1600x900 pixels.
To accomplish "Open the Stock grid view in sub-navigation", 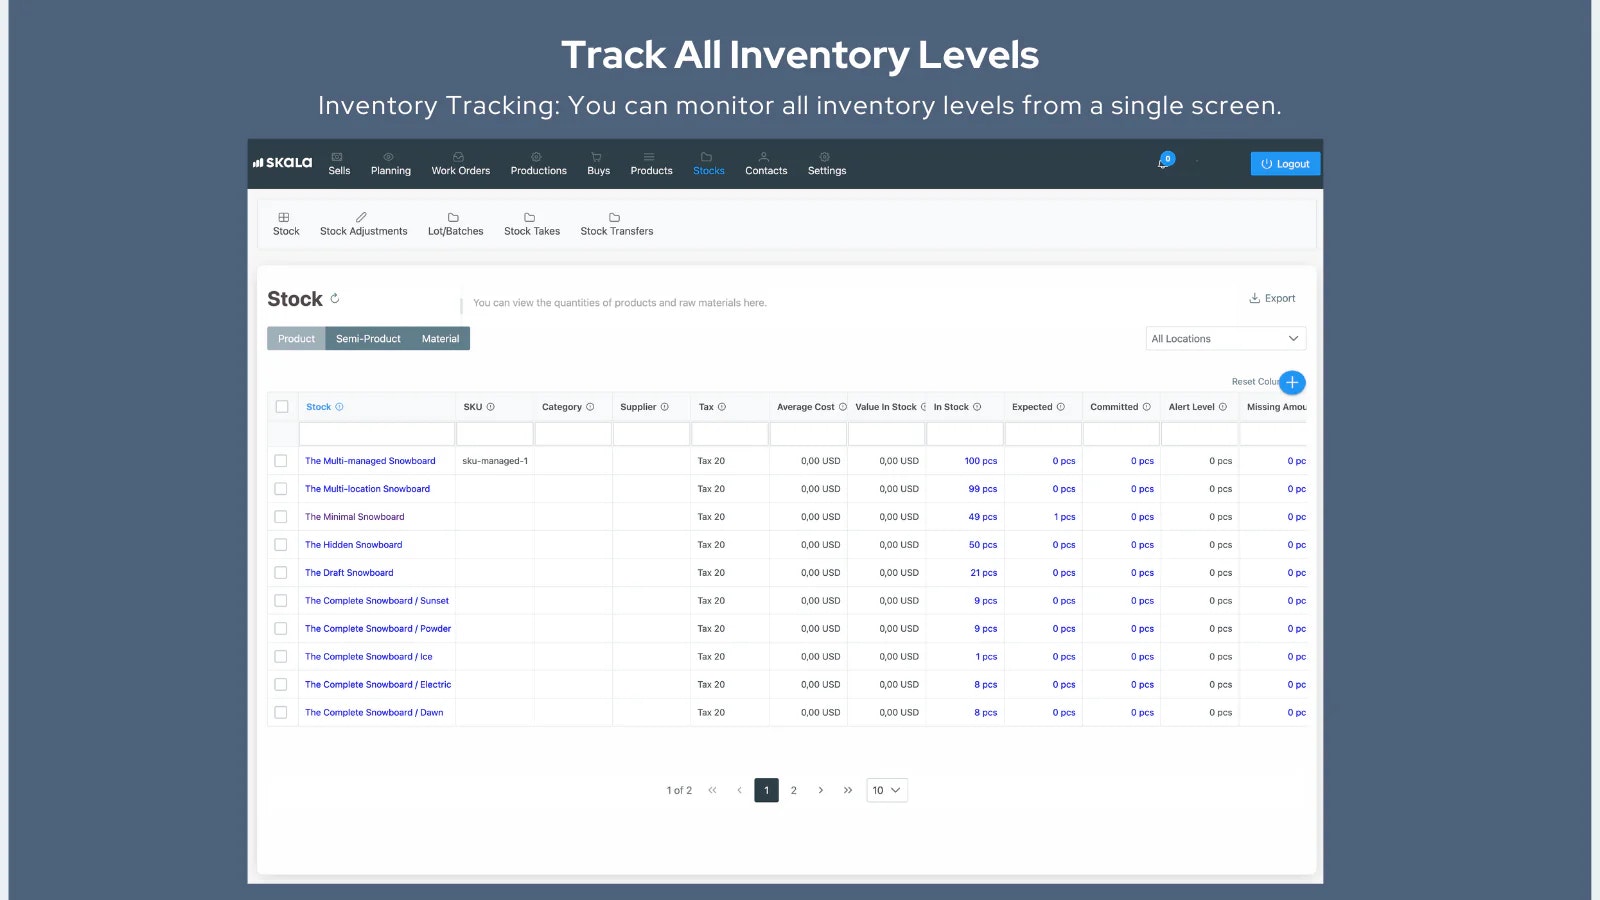I will pyautogui.click(x=286, y=224).
